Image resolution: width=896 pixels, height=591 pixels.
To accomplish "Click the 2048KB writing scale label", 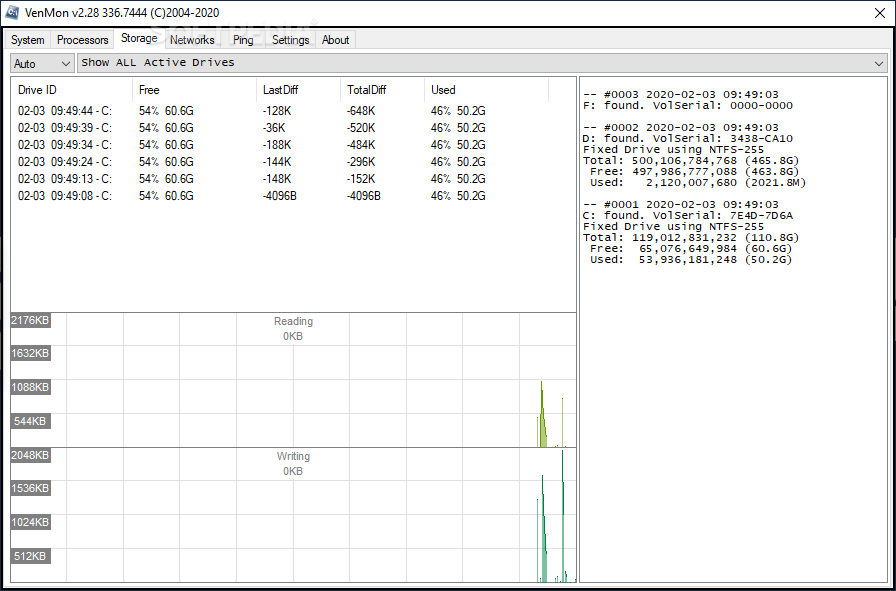I will pos(31,455).
